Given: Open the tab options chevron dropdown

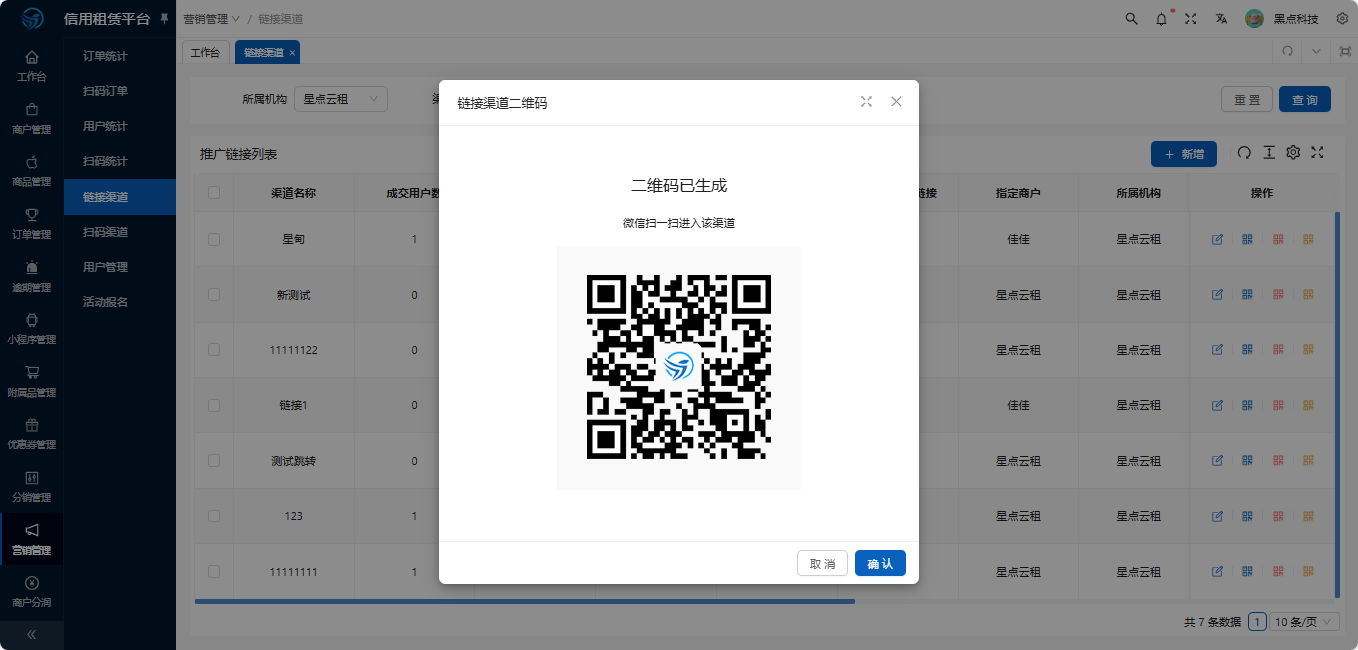Looking at the screenshot, I should pyautogui.click(x=1317, y=52).
